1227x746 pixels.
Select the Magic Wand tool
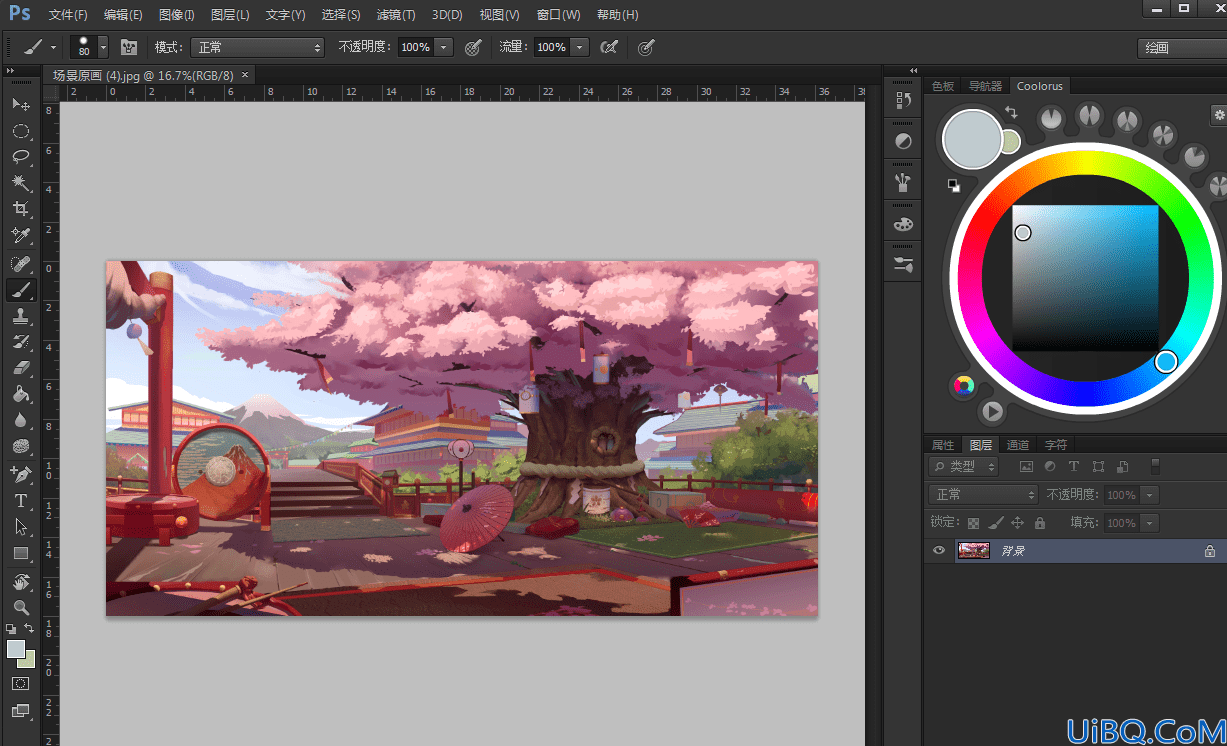tap(20, 183)
